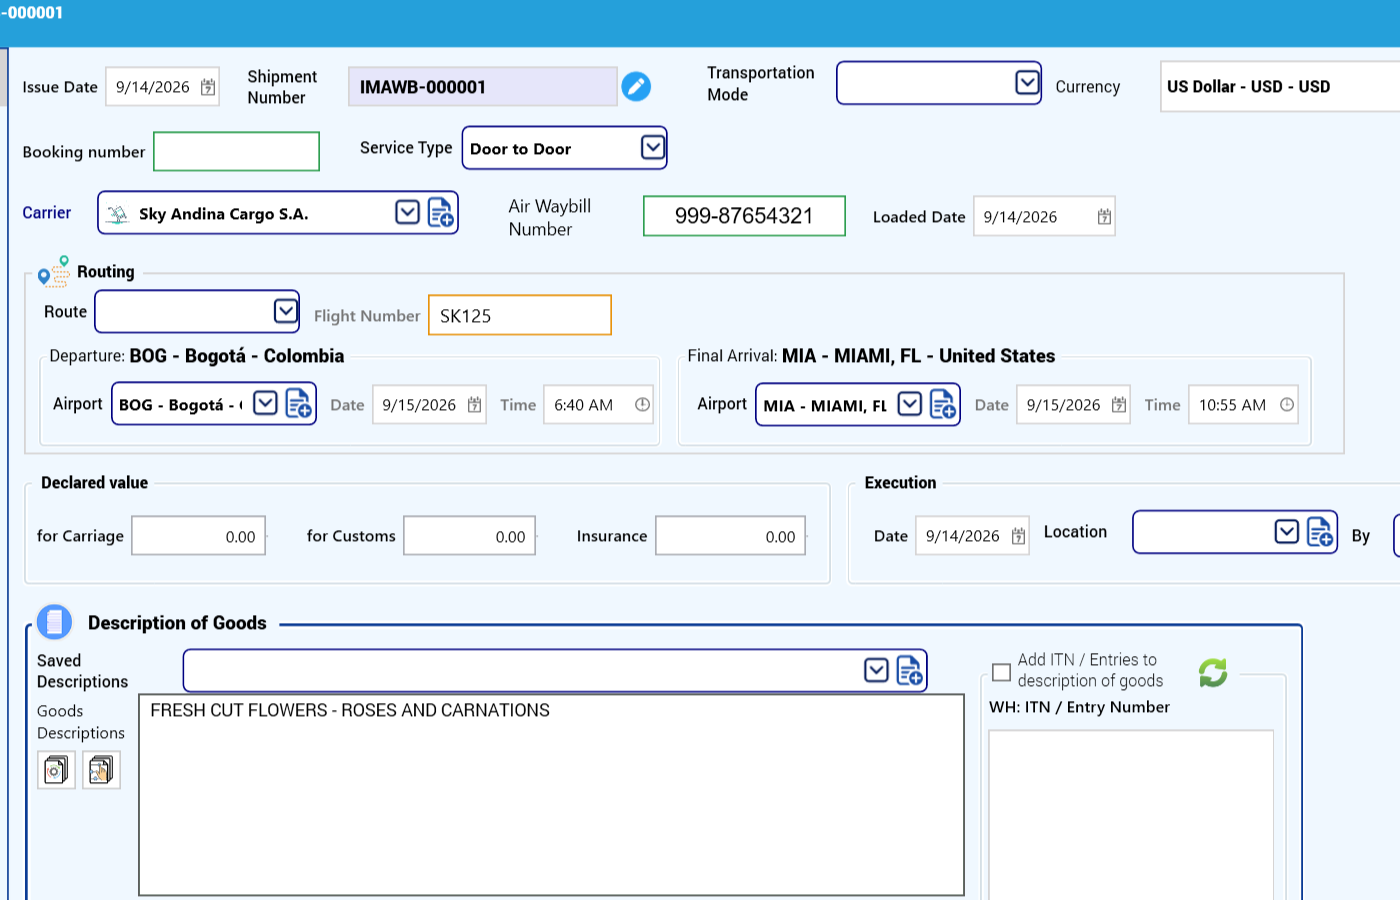Open calendar for departure Date

(475, 405)
